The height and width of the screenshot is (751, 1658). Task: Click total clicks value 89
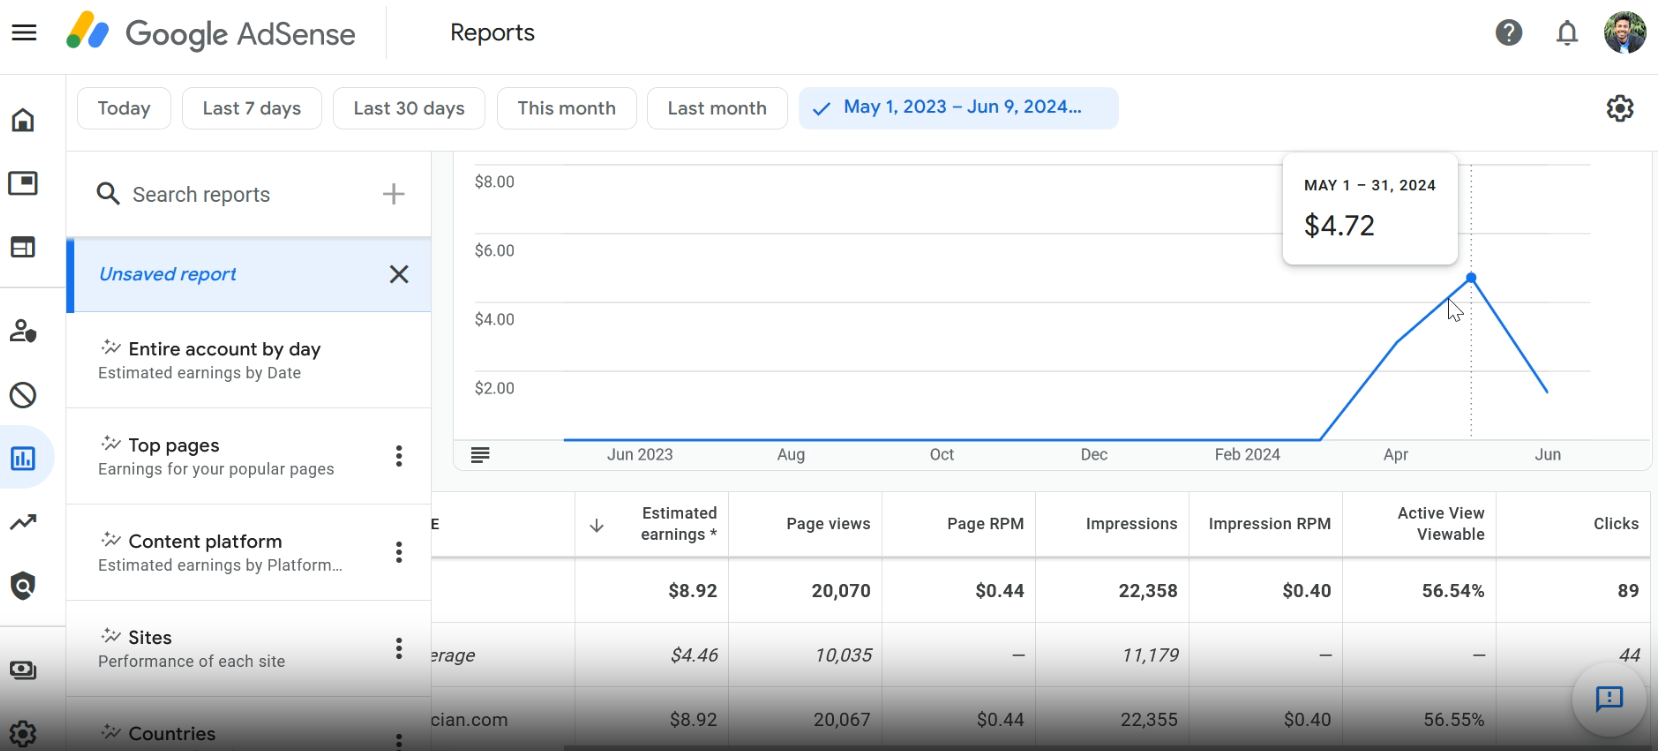[x=1628, y=591]
